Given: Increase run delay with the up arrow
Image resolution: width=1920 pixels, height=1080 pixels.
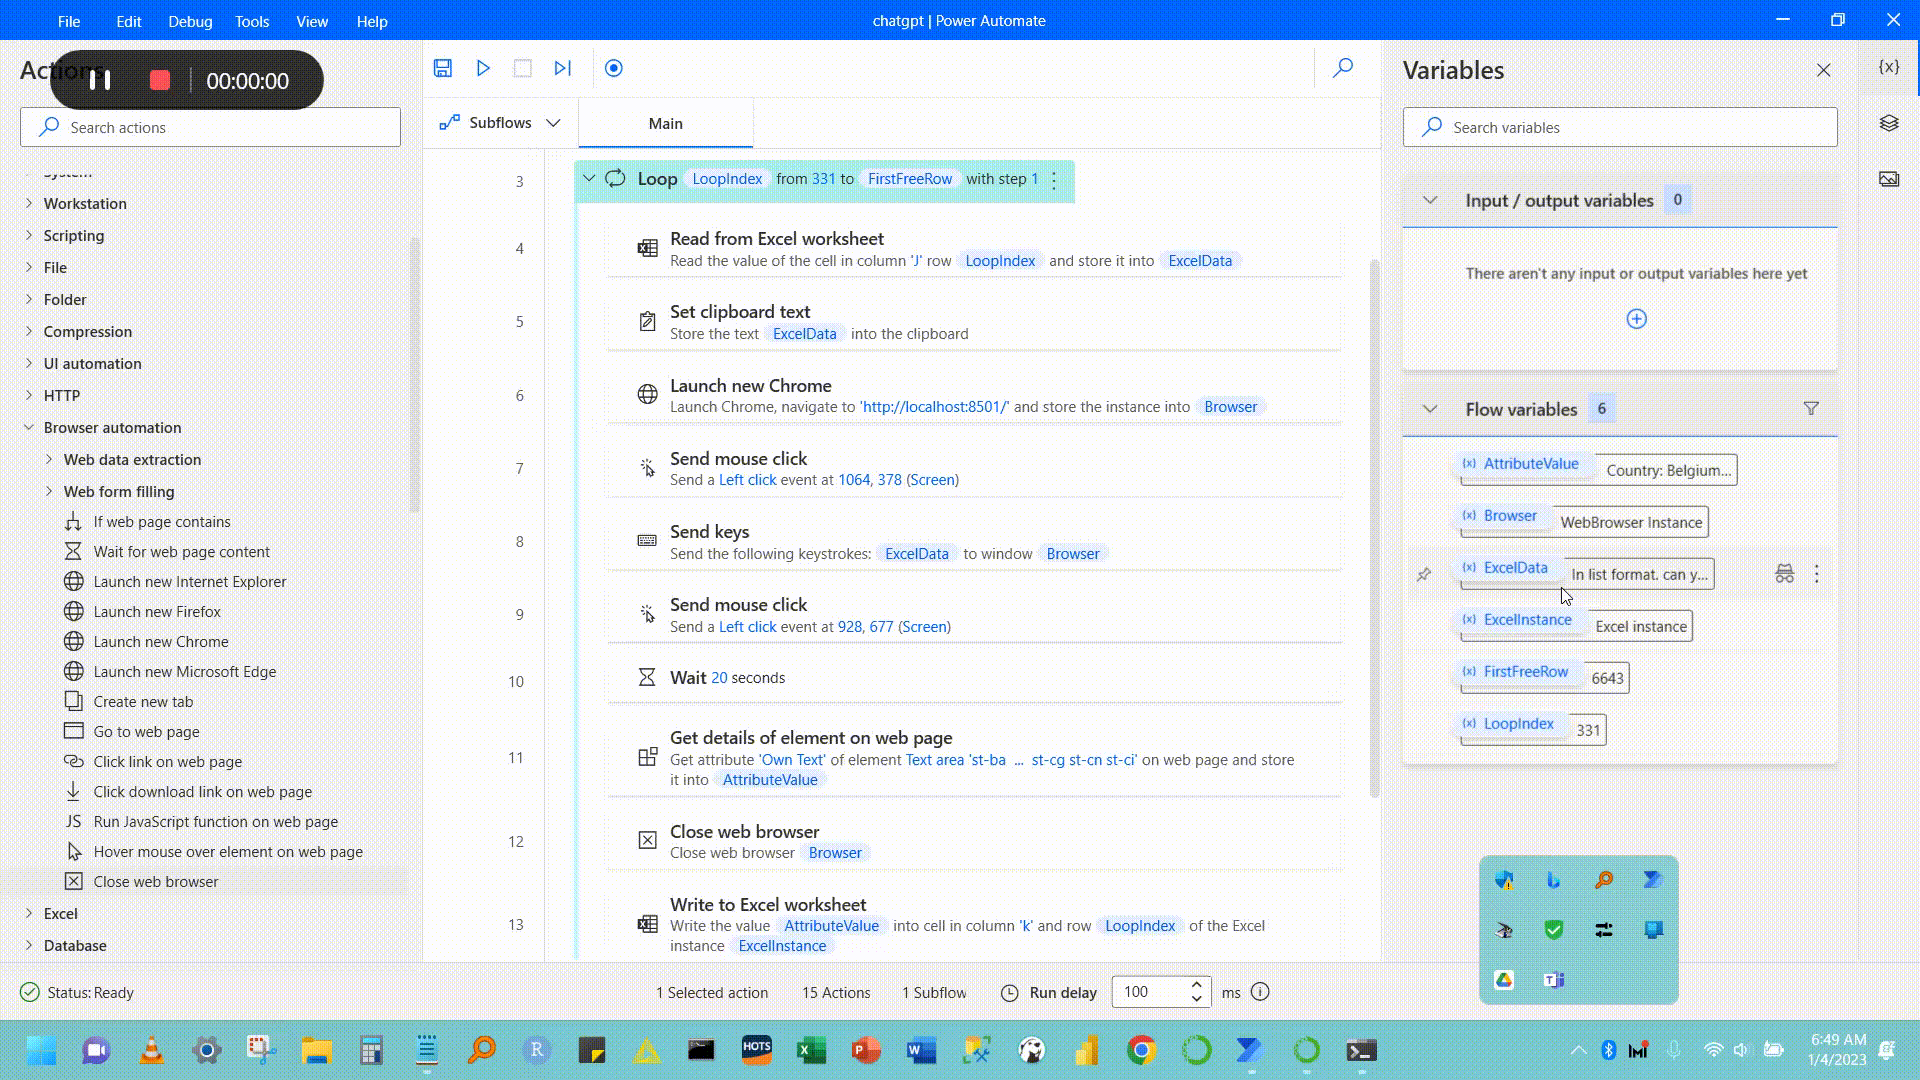Looking at the screenshot, I should point(1197,984).
